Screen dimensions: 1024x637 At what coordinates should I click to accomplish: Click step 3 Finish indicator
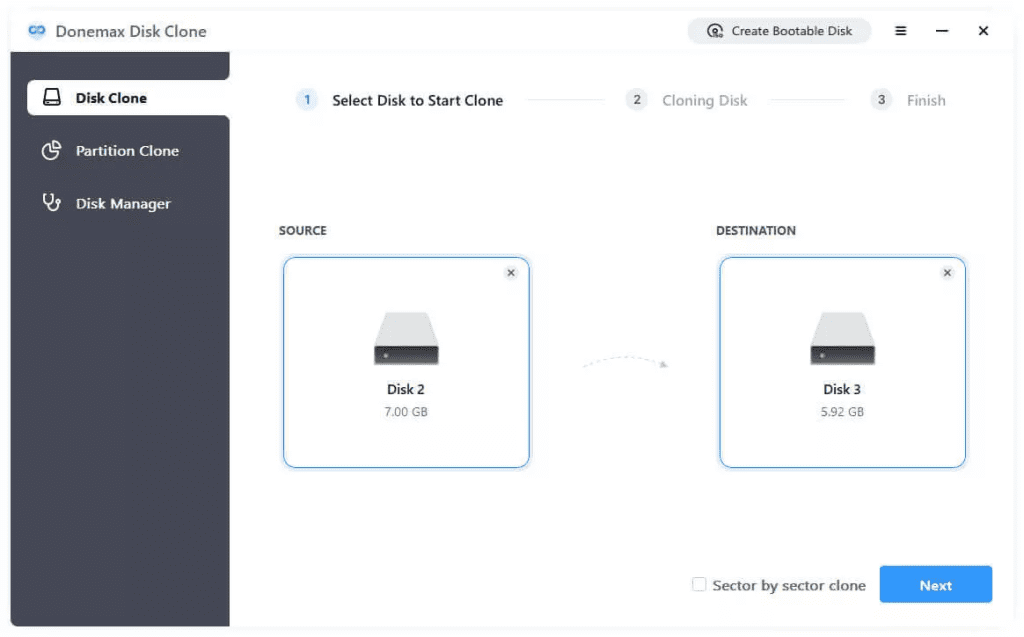880,100
